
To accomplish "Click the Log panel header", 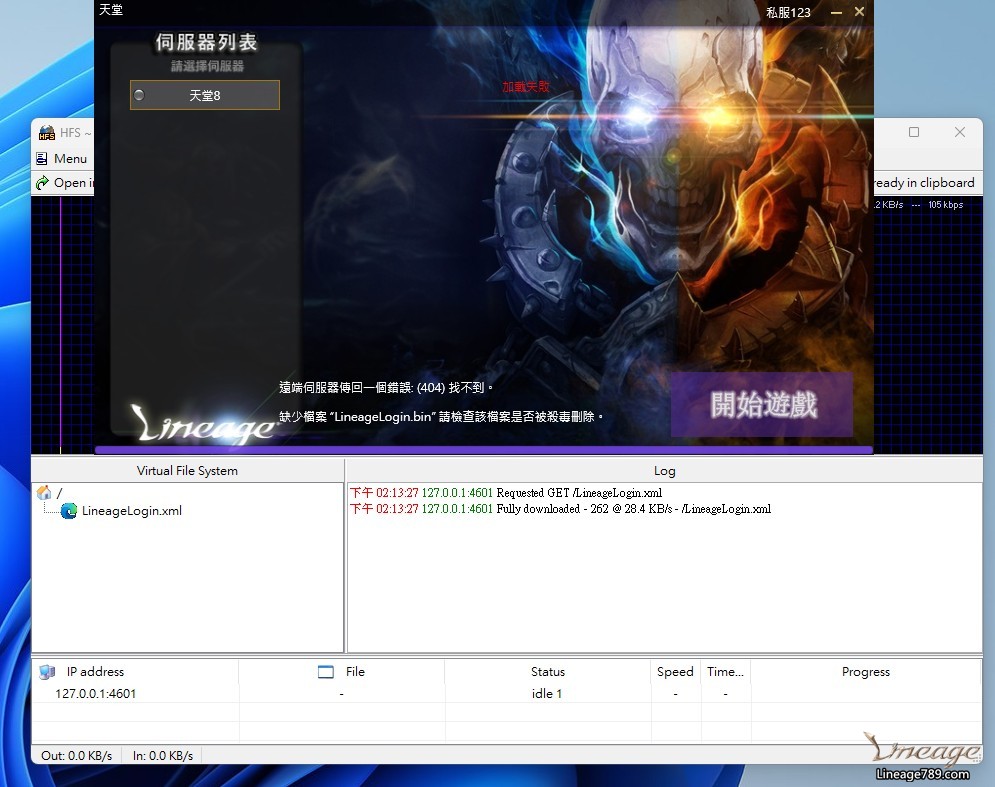I will point(664,471).
